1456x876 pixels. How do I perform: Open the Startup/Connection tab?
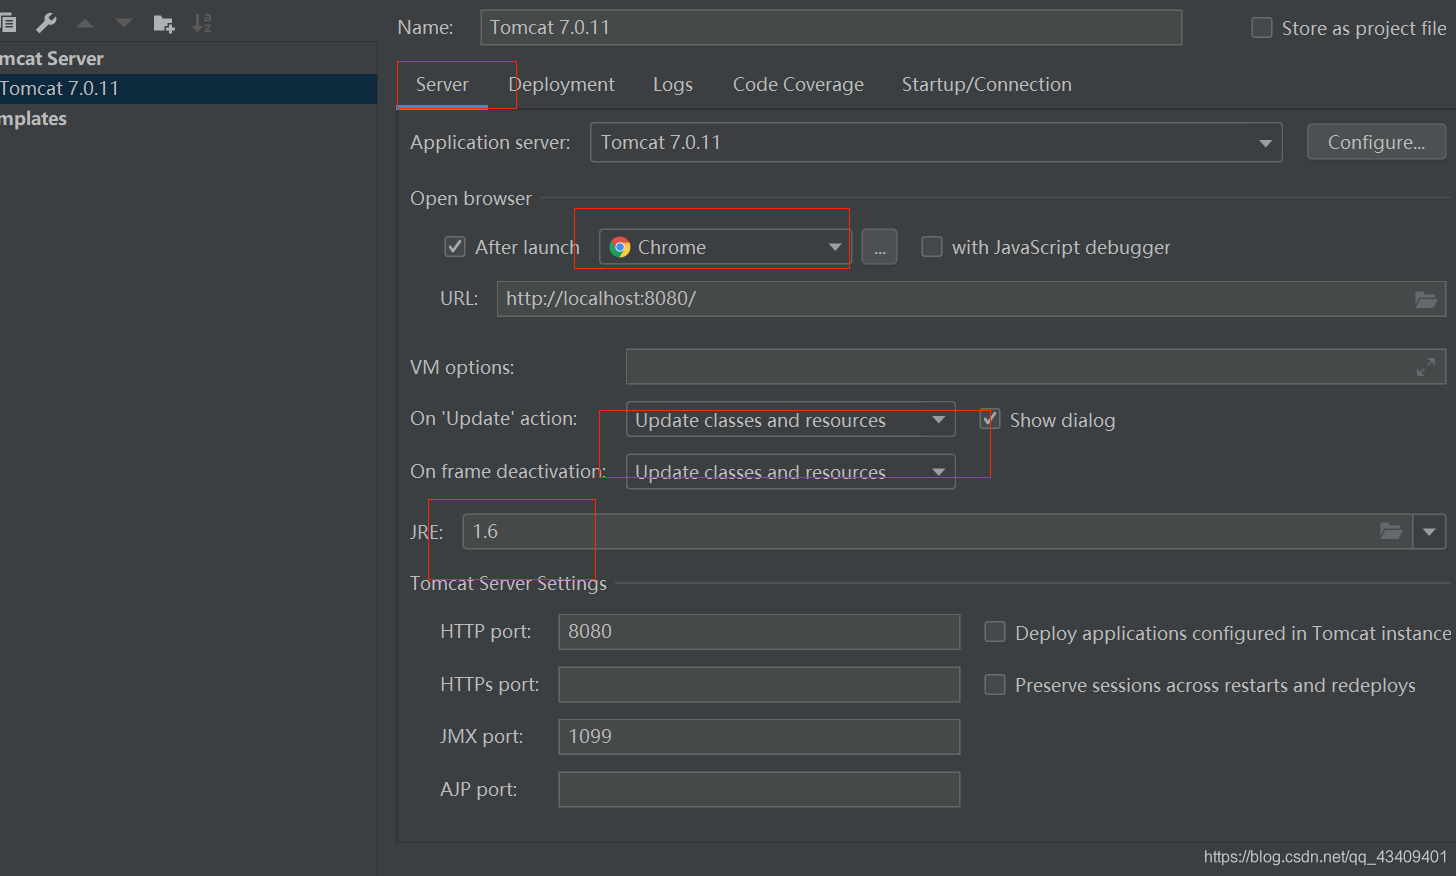[x=986, y=85]
